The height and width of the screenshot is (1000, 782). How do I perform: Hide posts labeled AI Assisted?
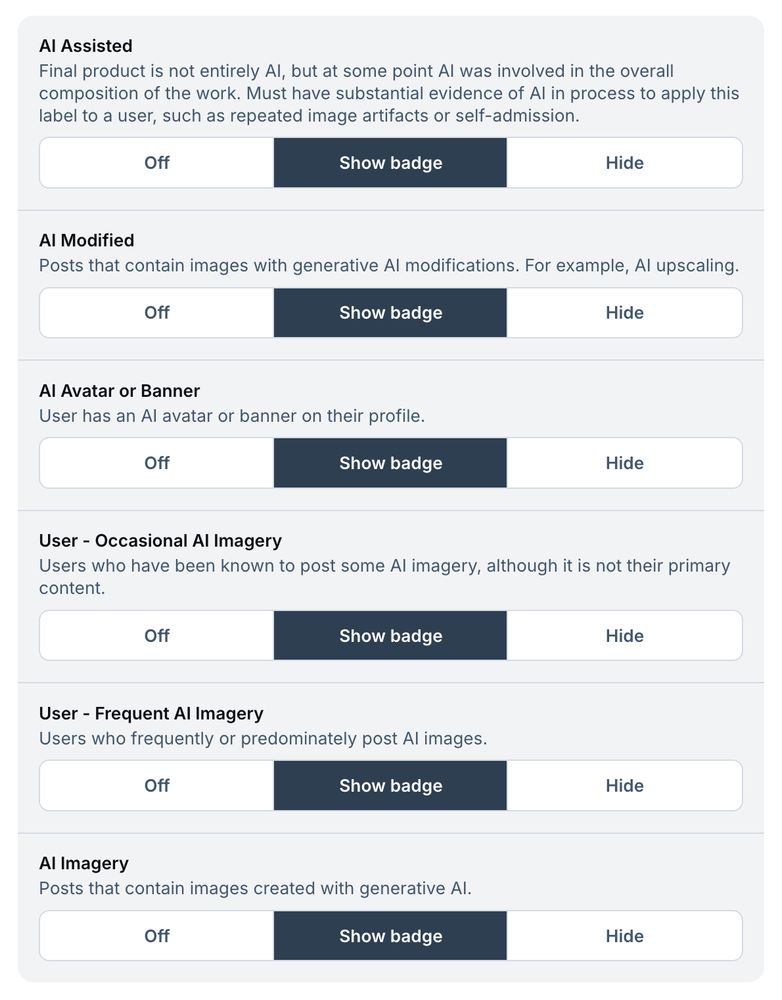coord(624,162)
